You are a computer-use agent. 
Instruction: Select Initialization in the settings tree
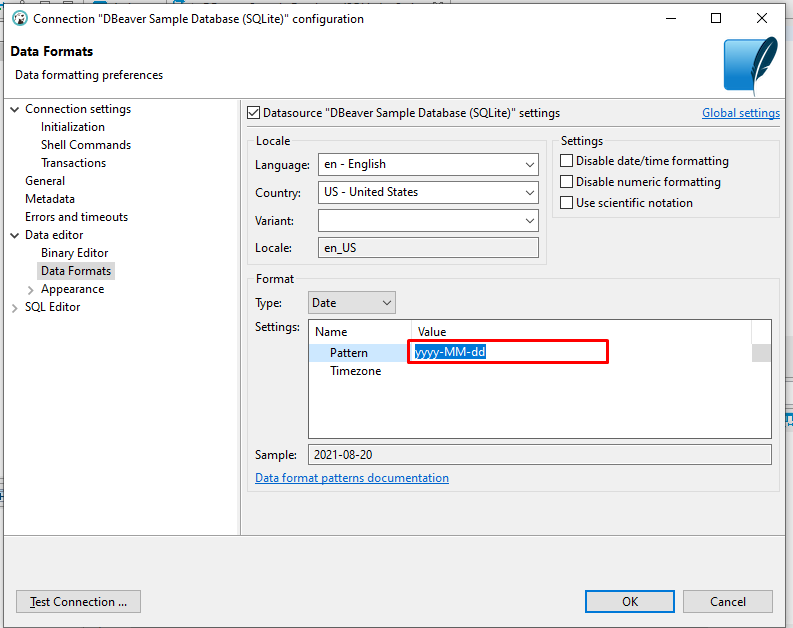73,127
